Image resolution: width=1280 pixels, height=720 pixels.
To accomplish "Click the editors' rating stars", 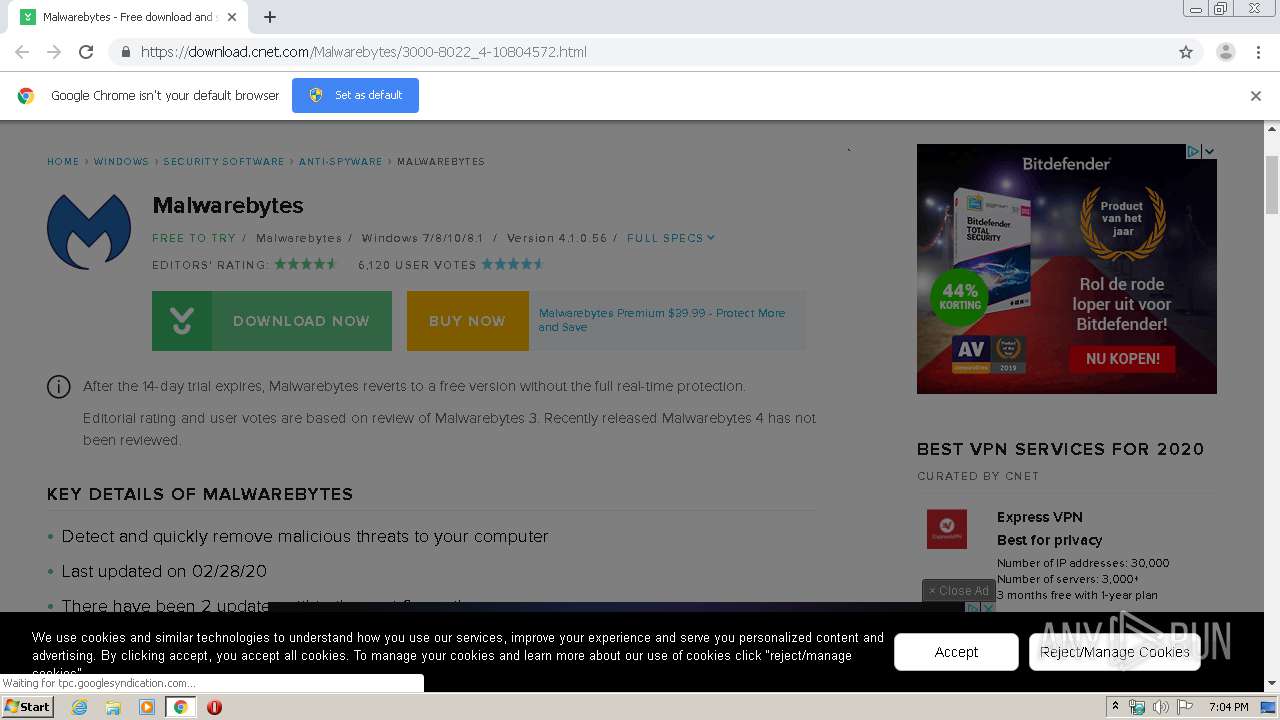I will 307,264.
